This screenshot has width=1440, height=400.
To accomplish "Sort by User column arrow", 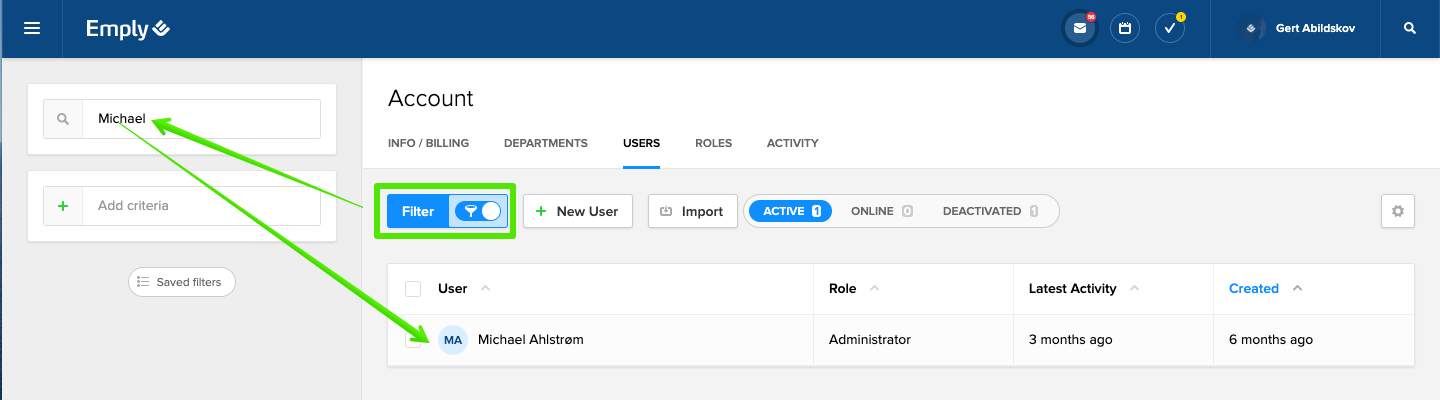I will pos(486,289).
